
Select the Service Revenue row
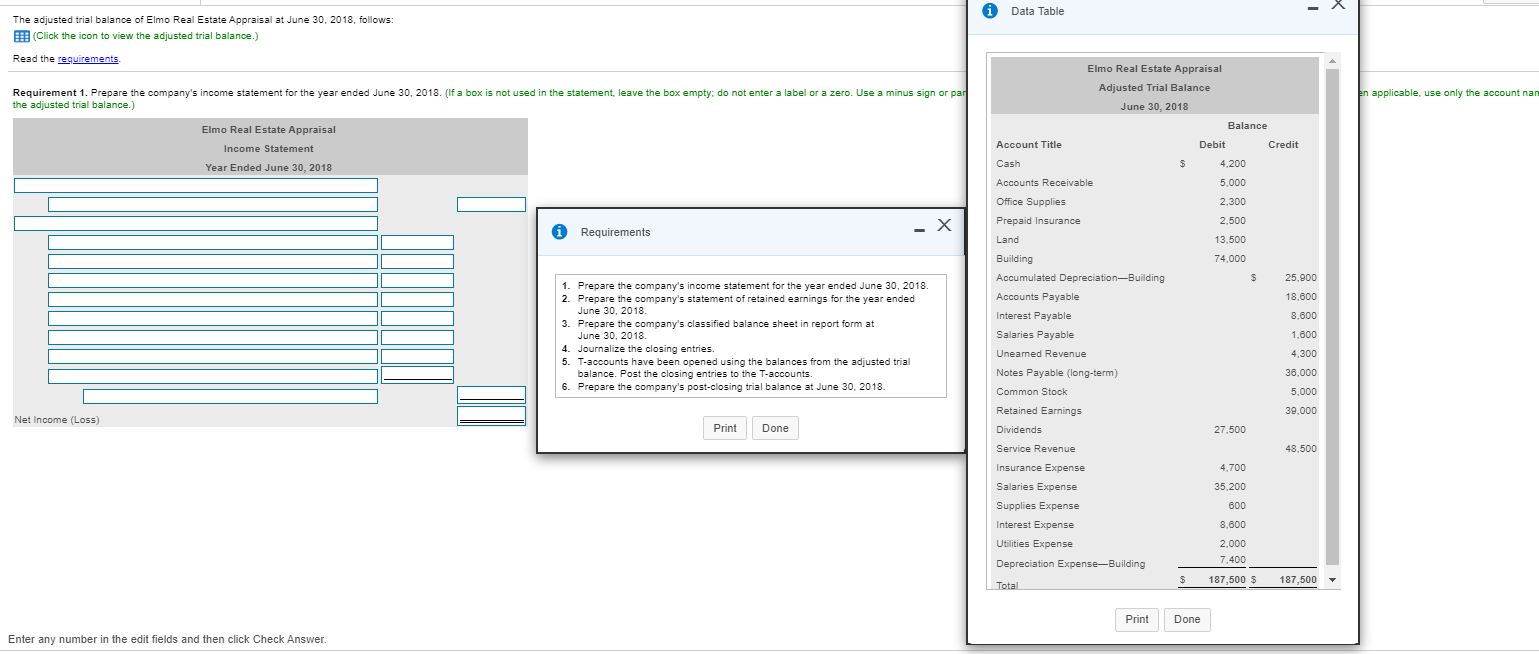(x=1155, y=449)
